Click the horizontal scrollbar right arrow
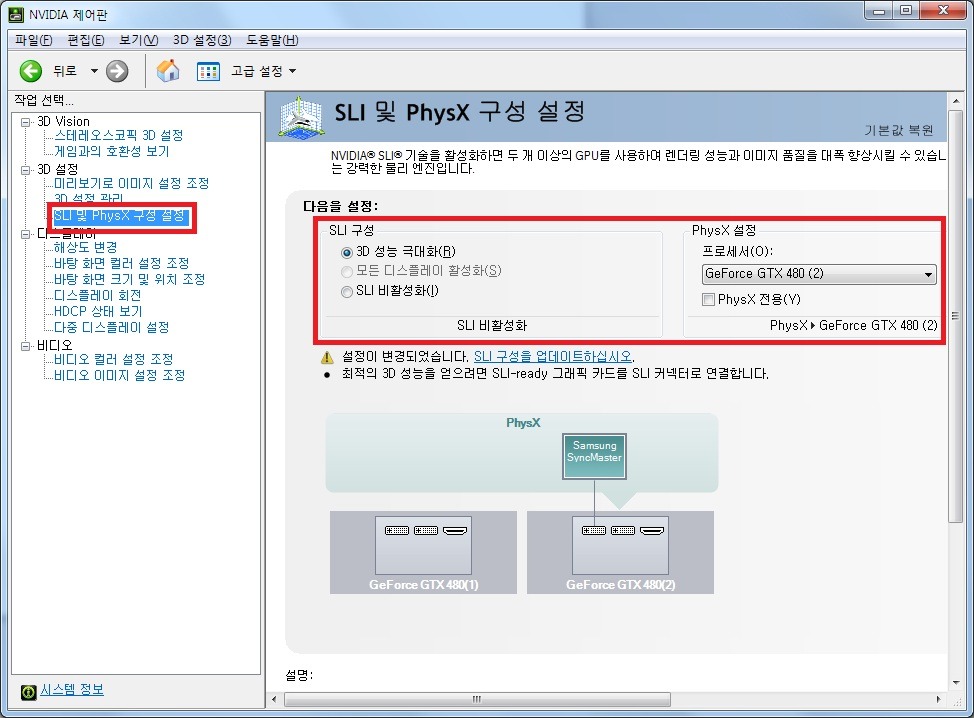 (939, 699)
